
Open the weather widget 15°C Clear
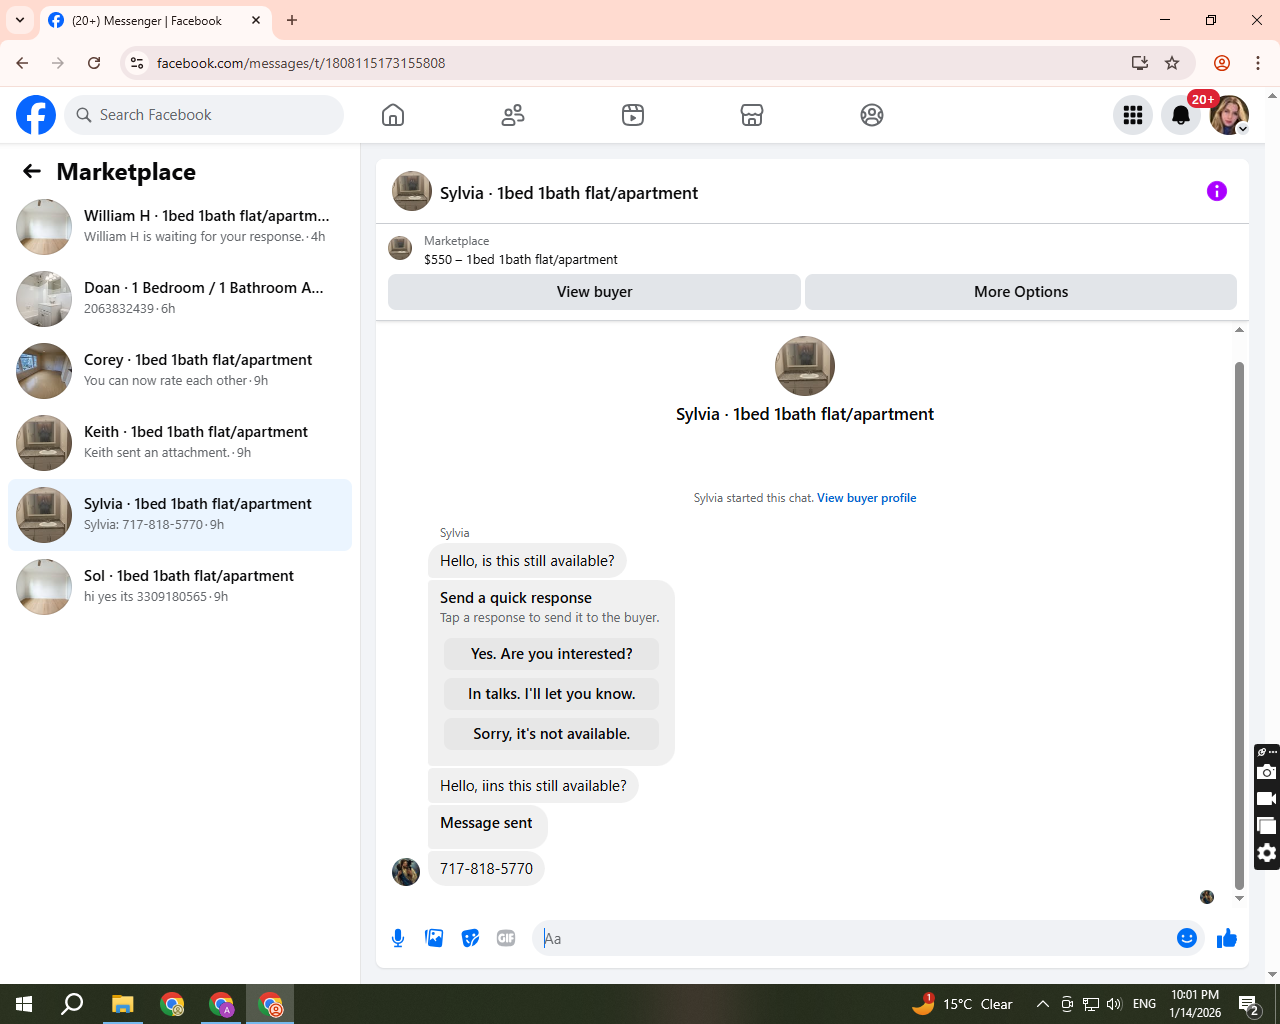pyautogui.click(x=962, y=1004)
